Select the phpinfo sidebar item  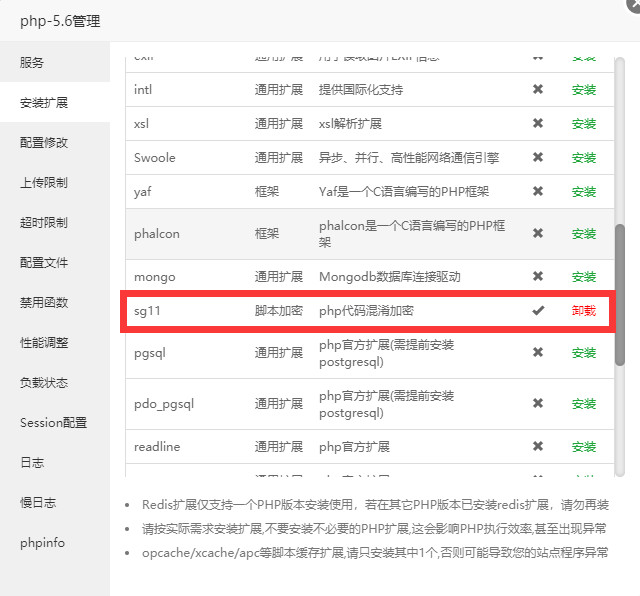click(42, 543)
